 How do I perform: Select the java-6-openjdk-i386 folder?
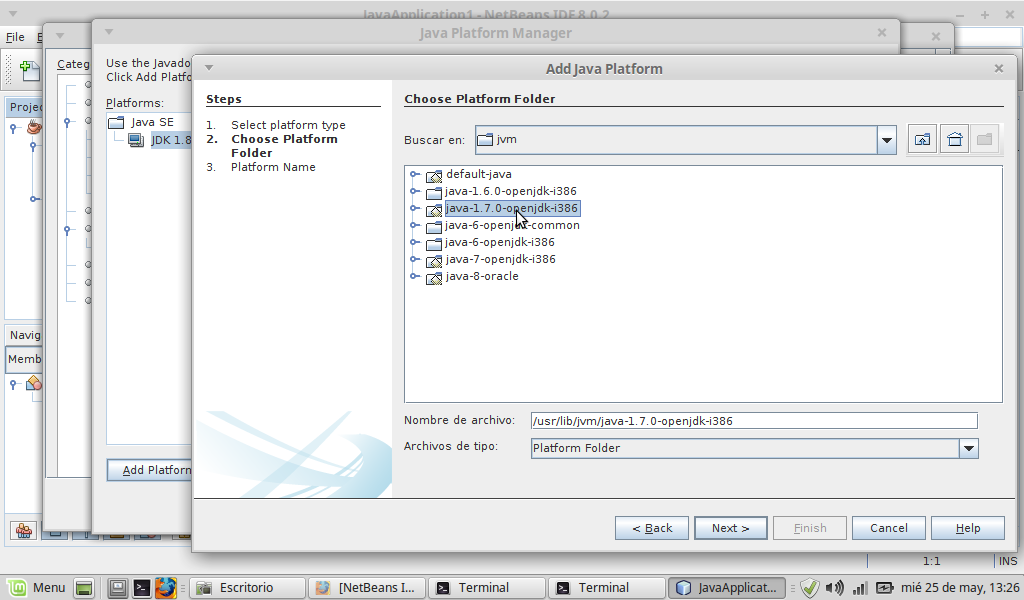point(499,242)
